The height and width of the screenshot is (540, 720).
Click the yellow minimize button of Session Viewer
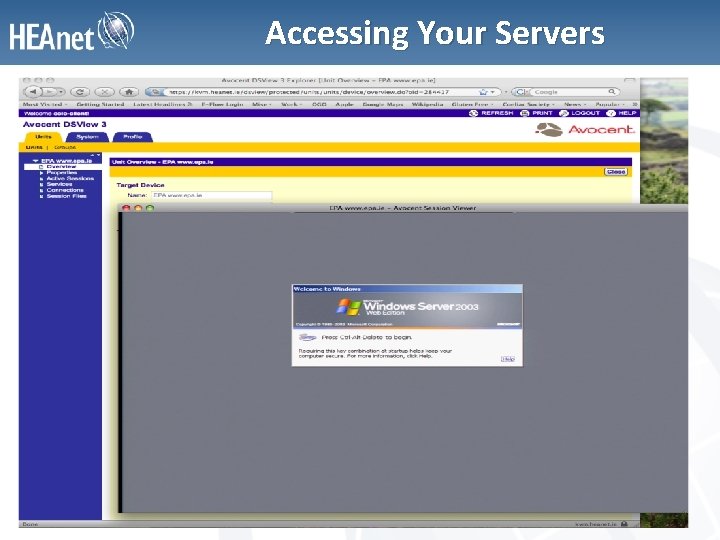(138, 208)
